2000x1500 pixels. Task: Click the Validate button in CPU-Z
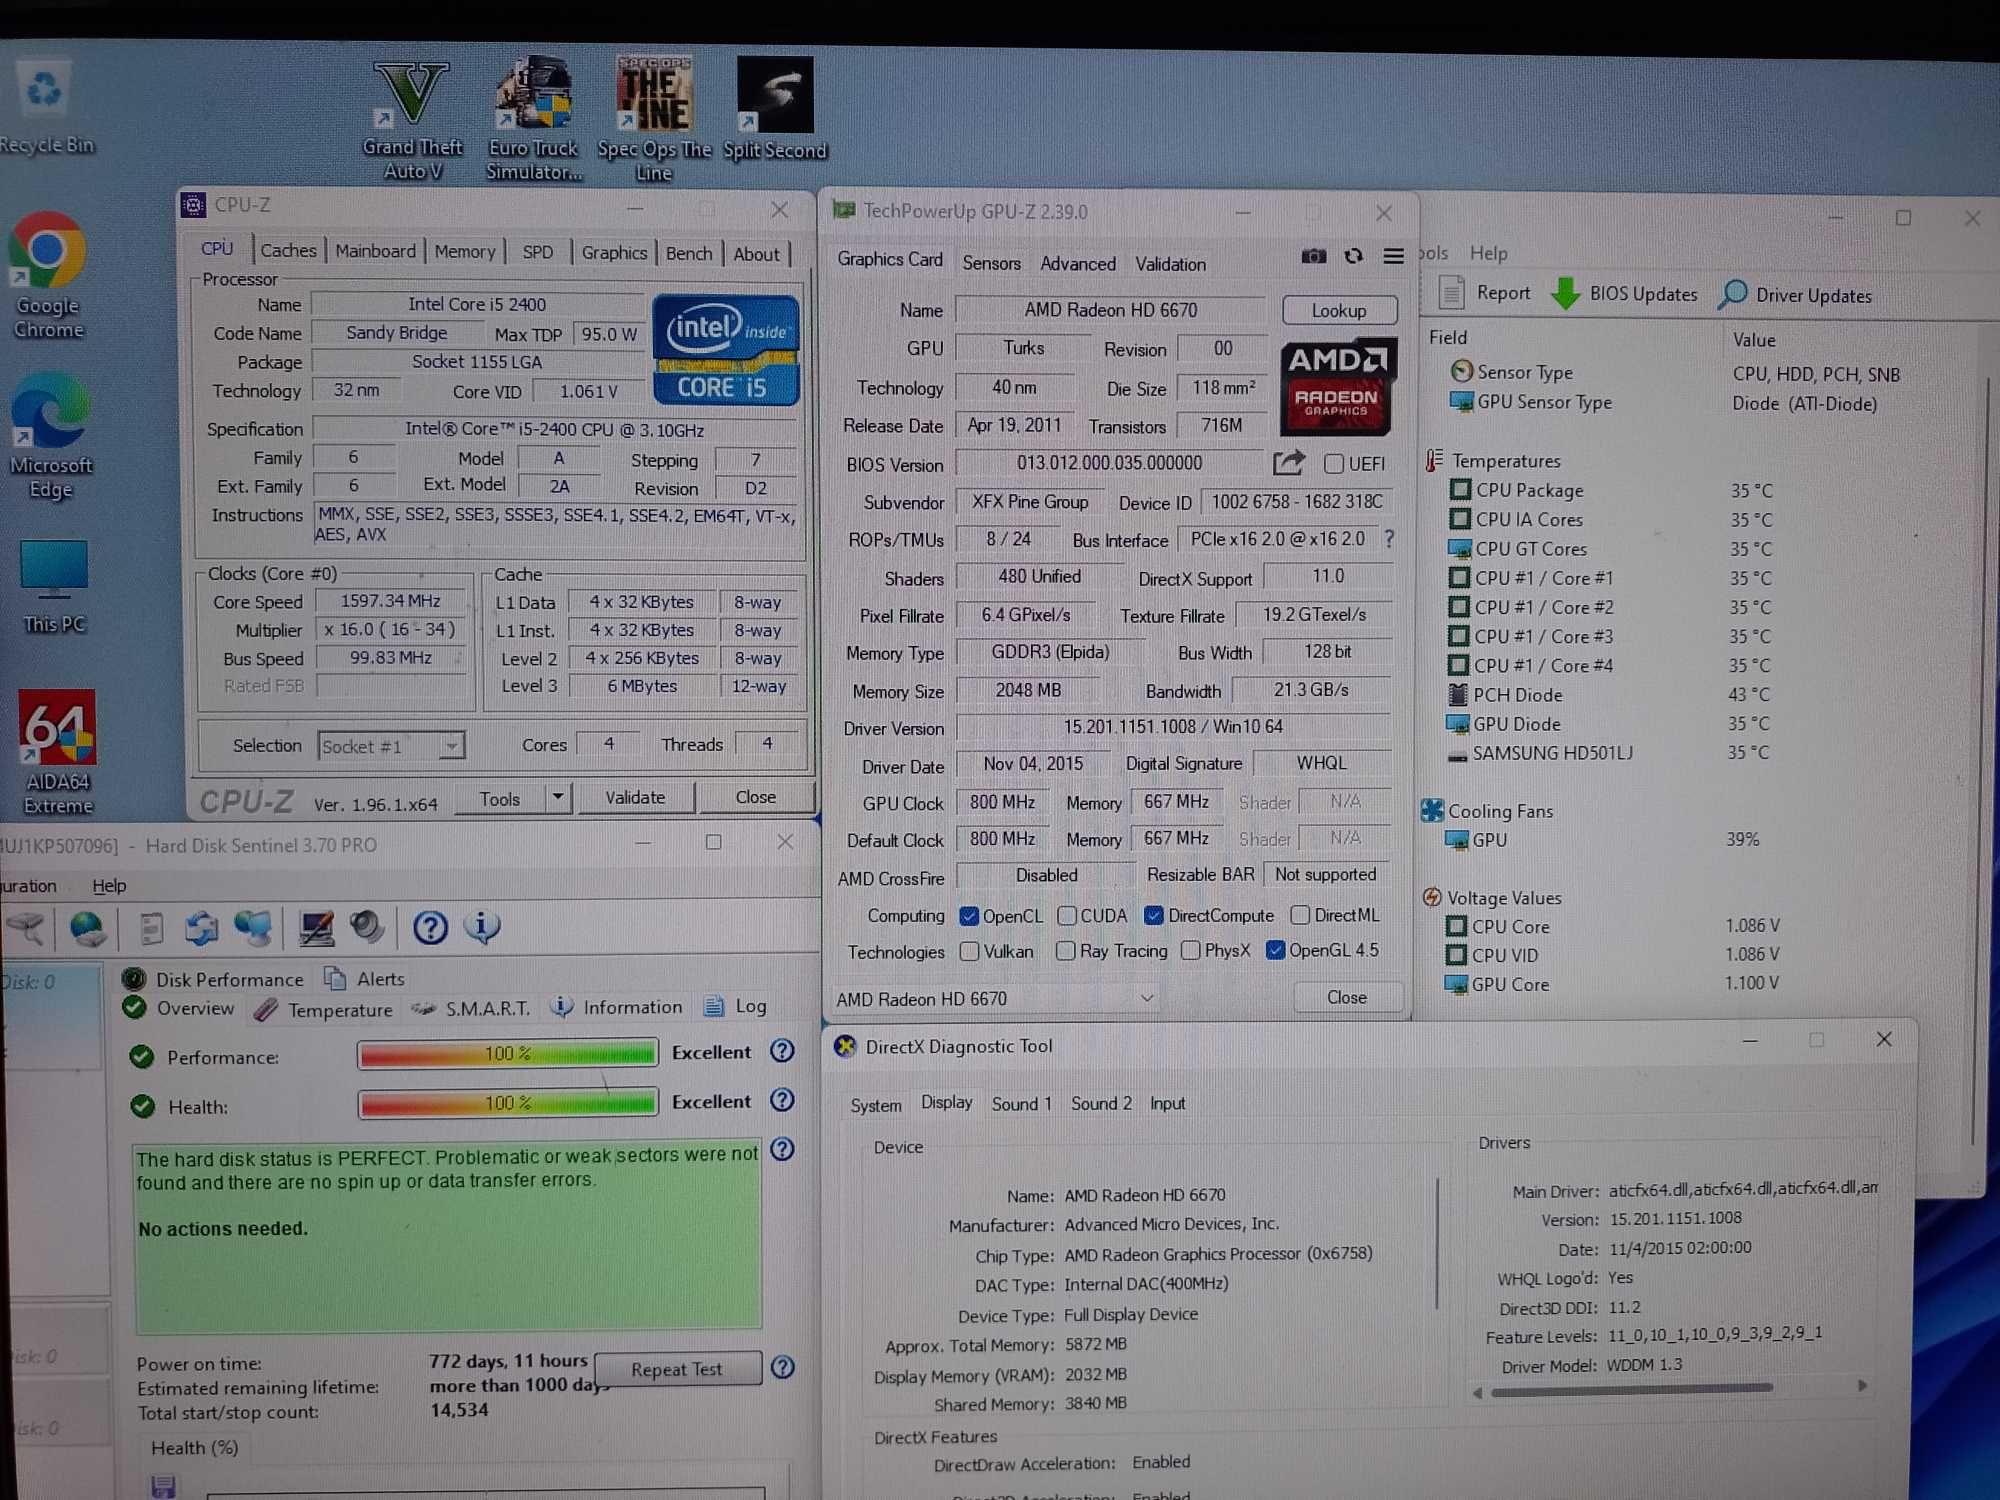point(635,797)
